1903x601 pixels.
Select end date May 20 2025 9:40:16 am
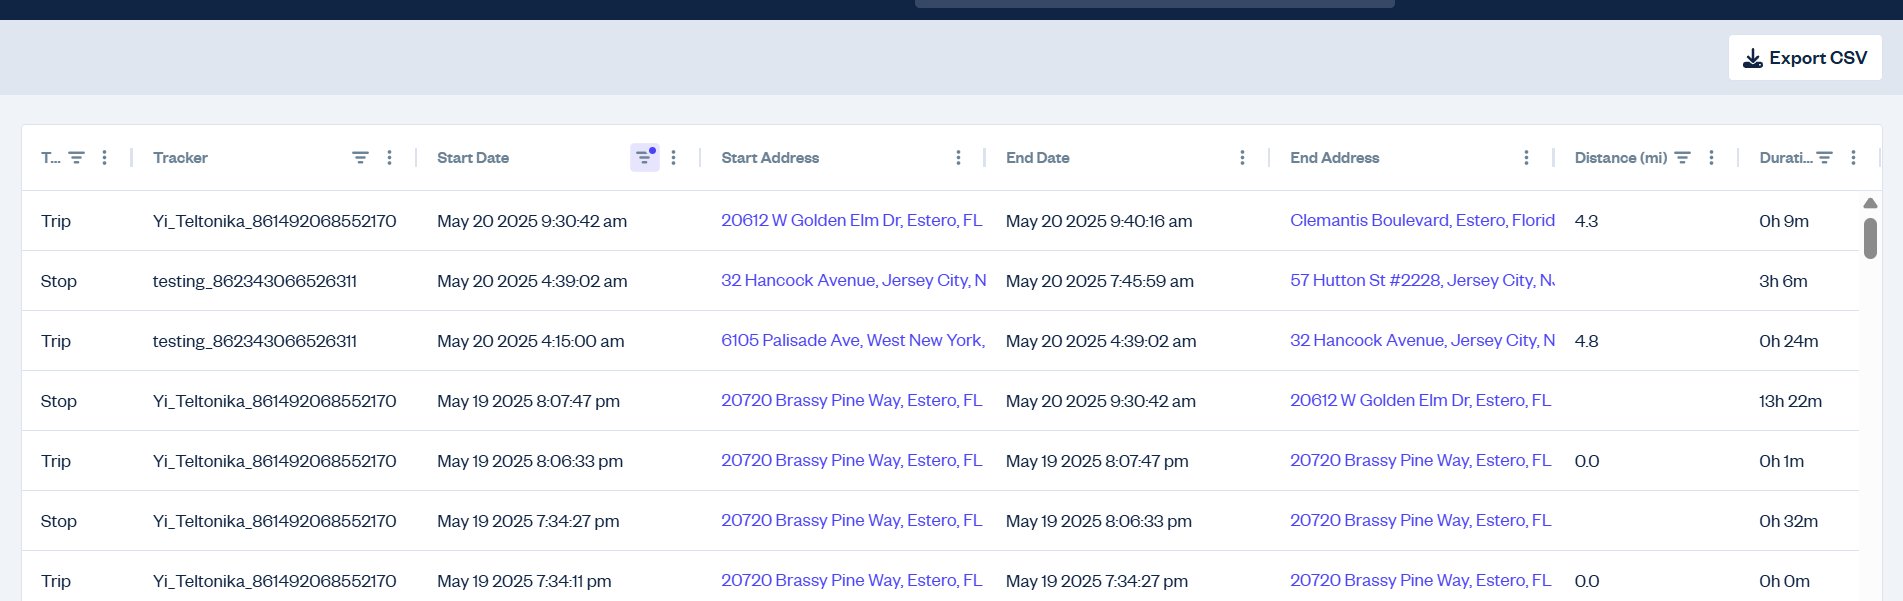point(1099,221)
